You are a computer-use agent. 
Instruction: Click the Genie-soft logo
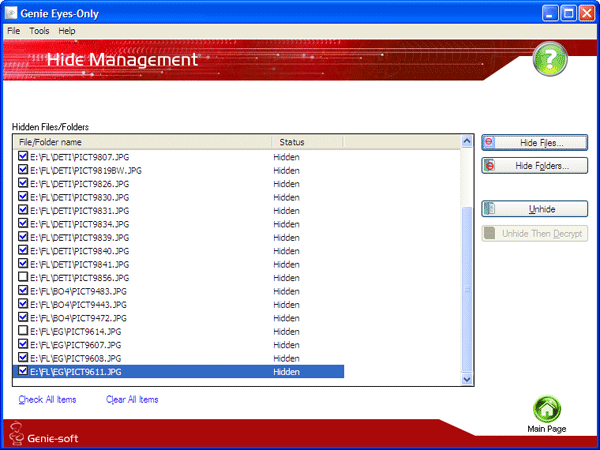coord(43,434)
